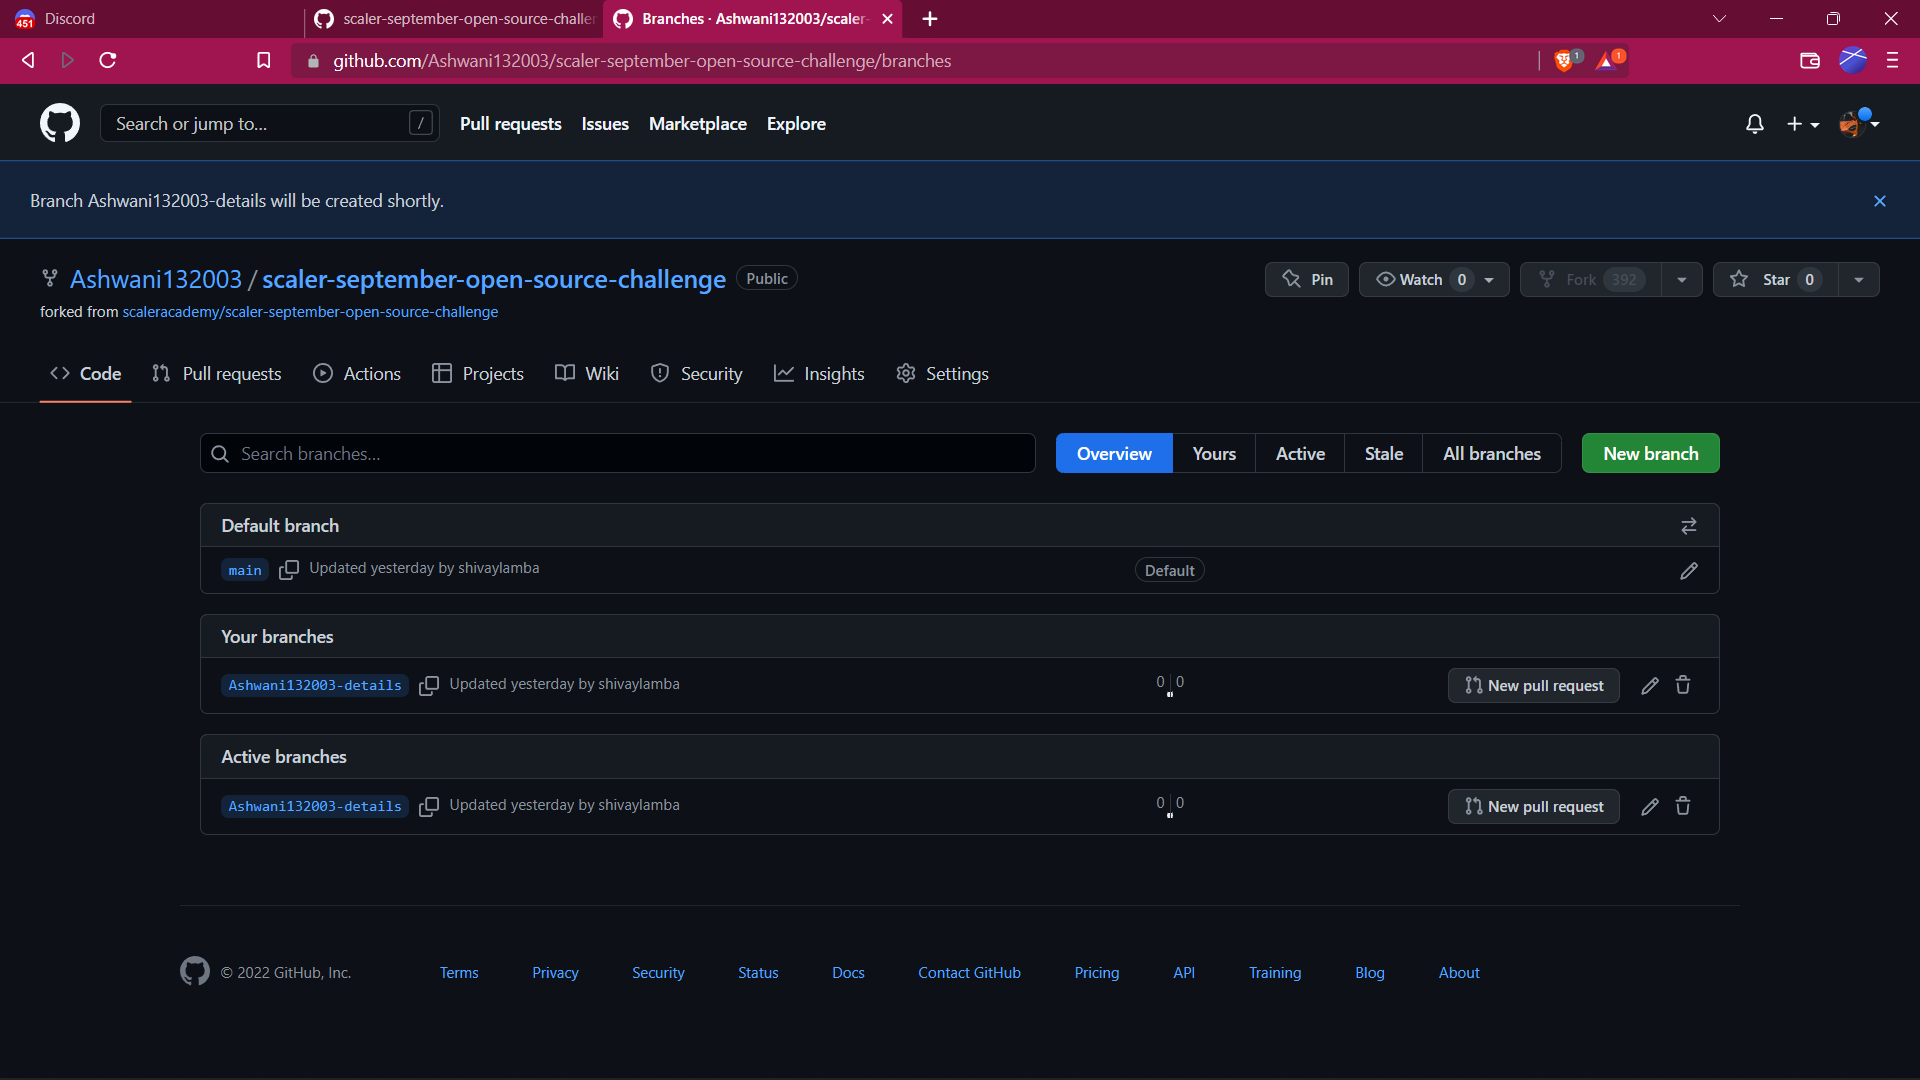Open the switch default branch icon
The width and height of the screenshot is (1920, 1080).
point(1689,525)
